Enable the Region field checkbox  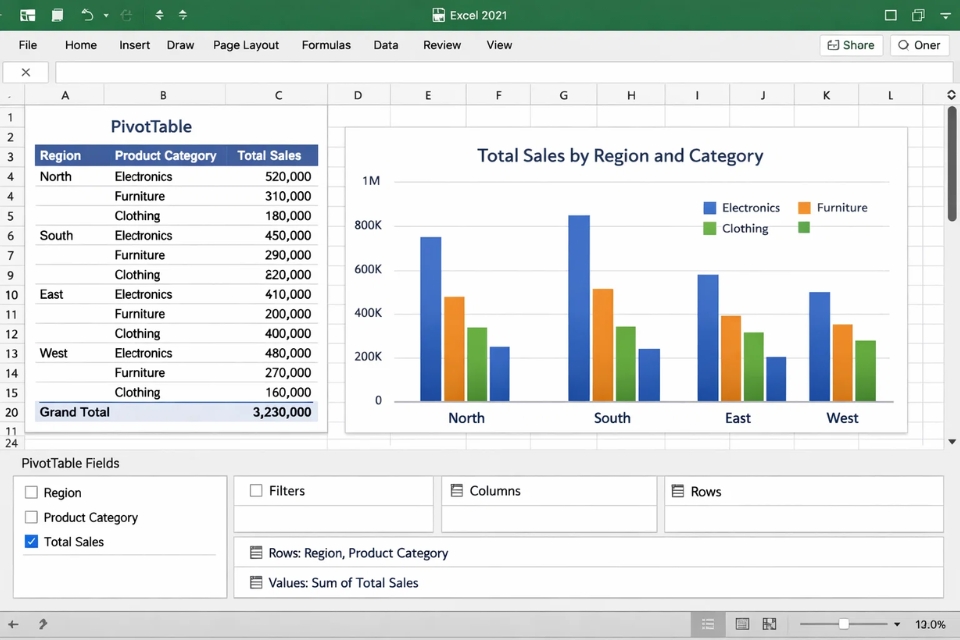[x=29, y=492]
